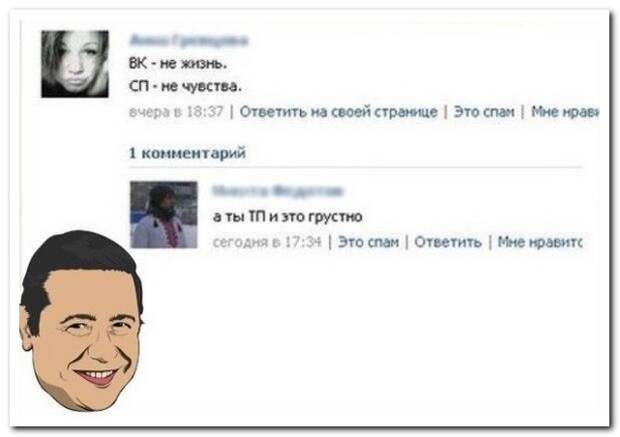620x437 pixels.
Task: Select comment text 'а ты ТП и это грустно'
Action: 287,217
